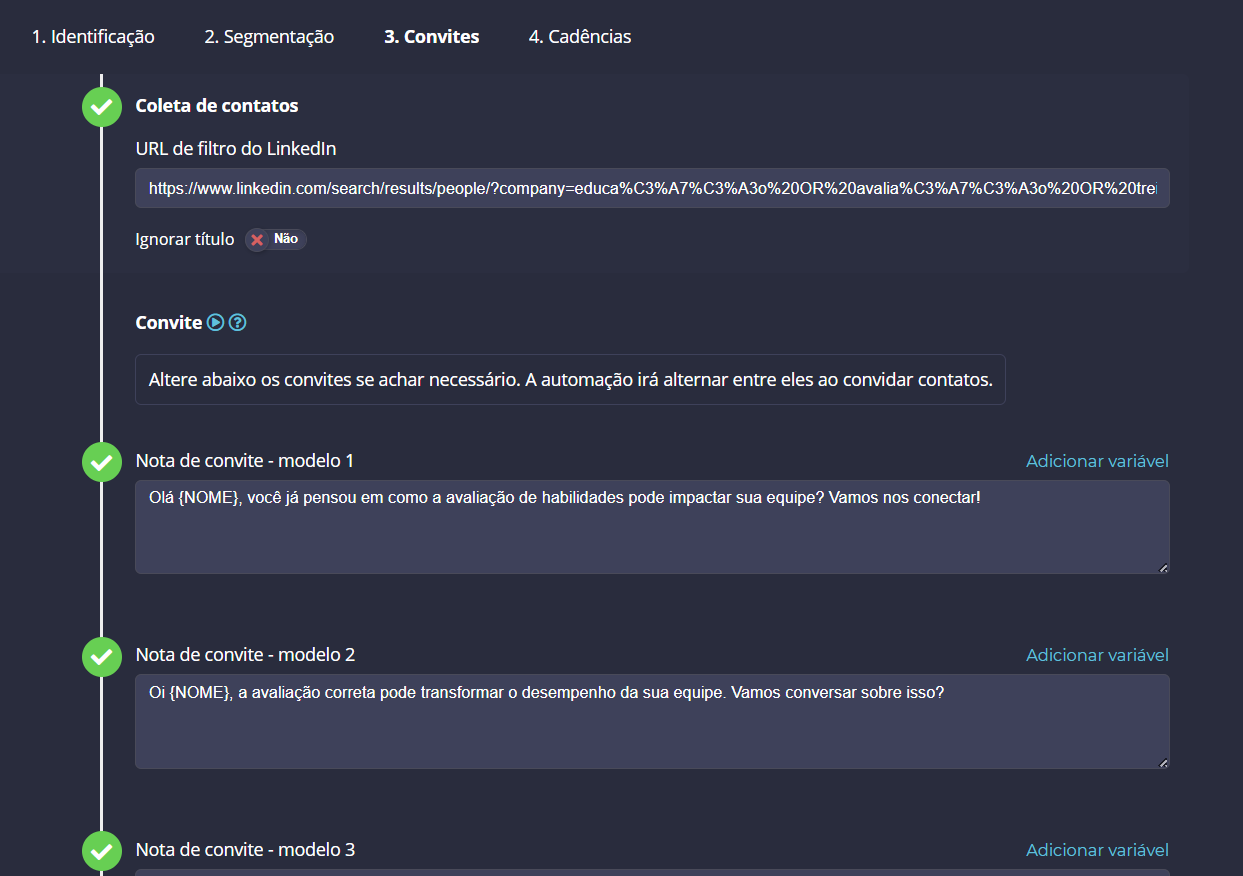Play the Convite tutorial video icon
This screenshot has height=876, width=1243.
click(x=215, y=322)
